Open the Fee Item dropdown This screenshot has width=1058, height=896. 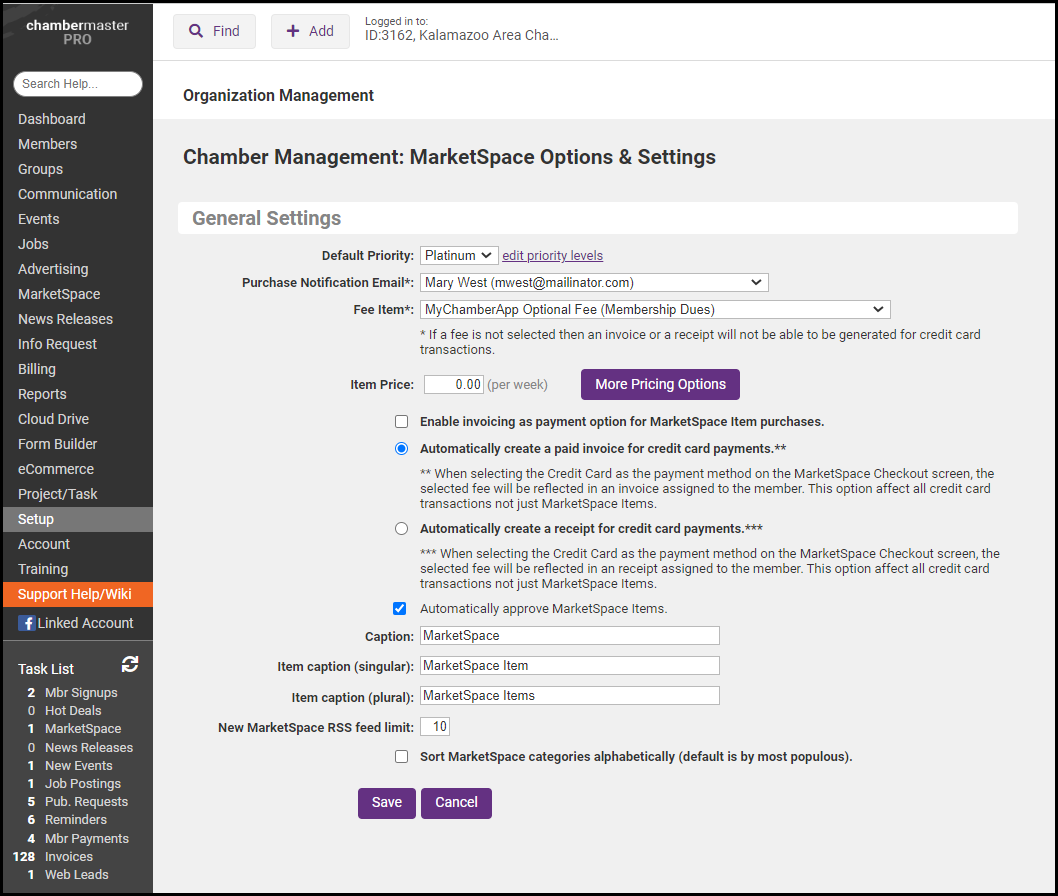655,310
